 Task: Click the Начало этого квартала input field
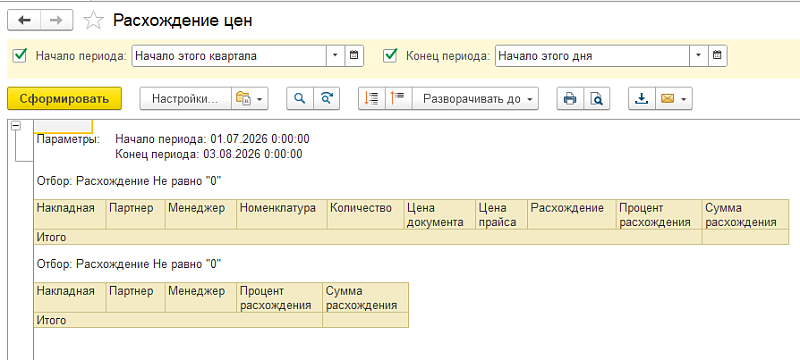(x=229, y=56)
